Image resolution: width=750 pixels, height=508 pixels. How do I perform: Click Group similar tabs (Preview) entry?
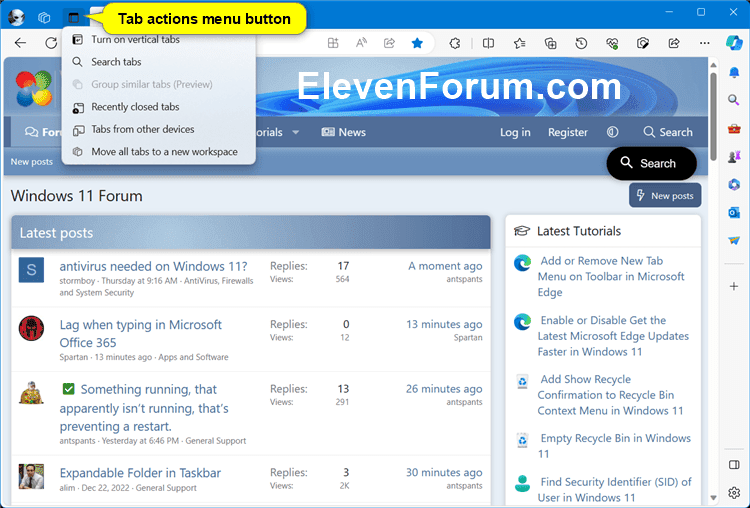pos(158,85)
